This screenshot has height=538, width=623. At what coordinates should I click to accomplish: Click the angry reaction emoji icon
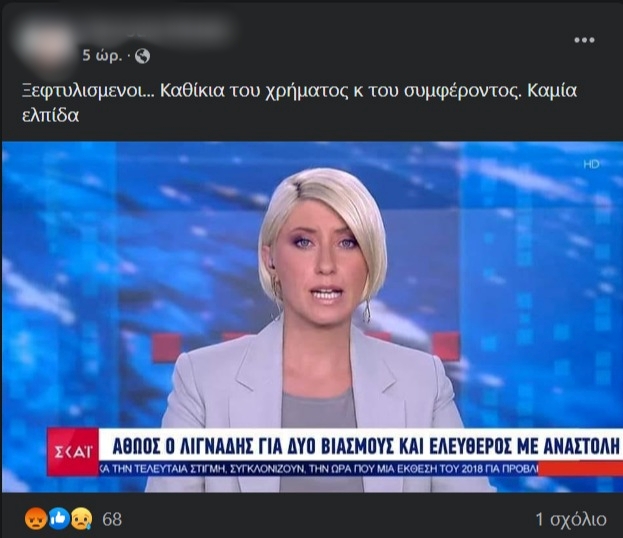(36, 519)
